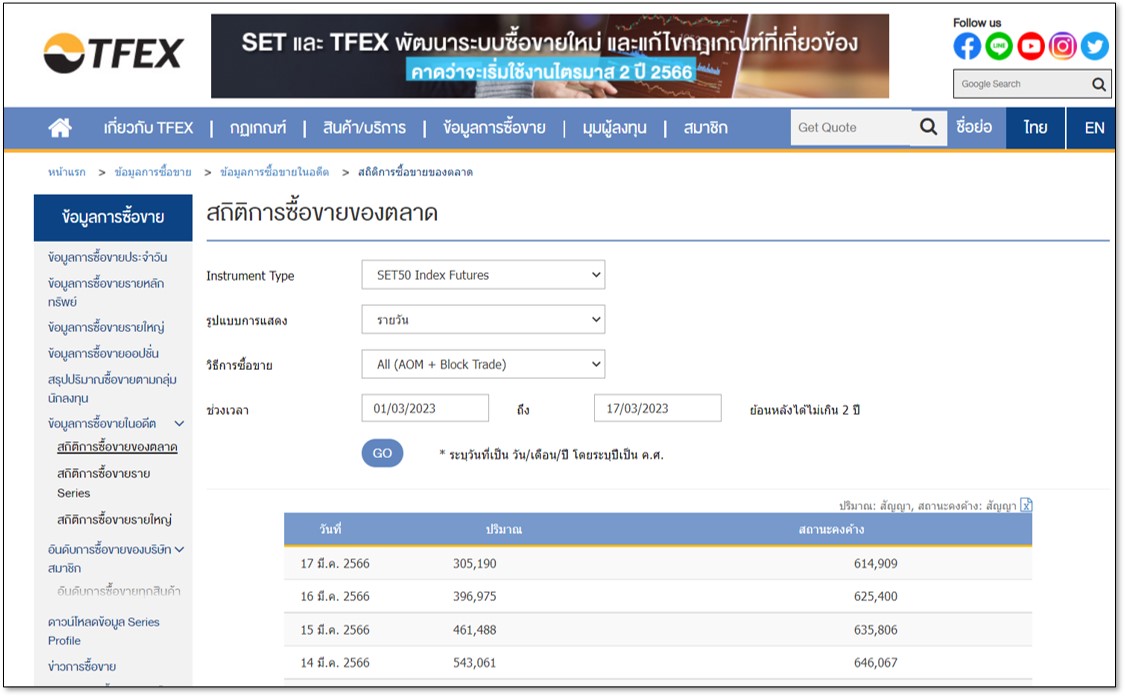The width and height of the screenshot is (1125, 696).
Task: Open the LINE social icon
Action: [999, 47]
